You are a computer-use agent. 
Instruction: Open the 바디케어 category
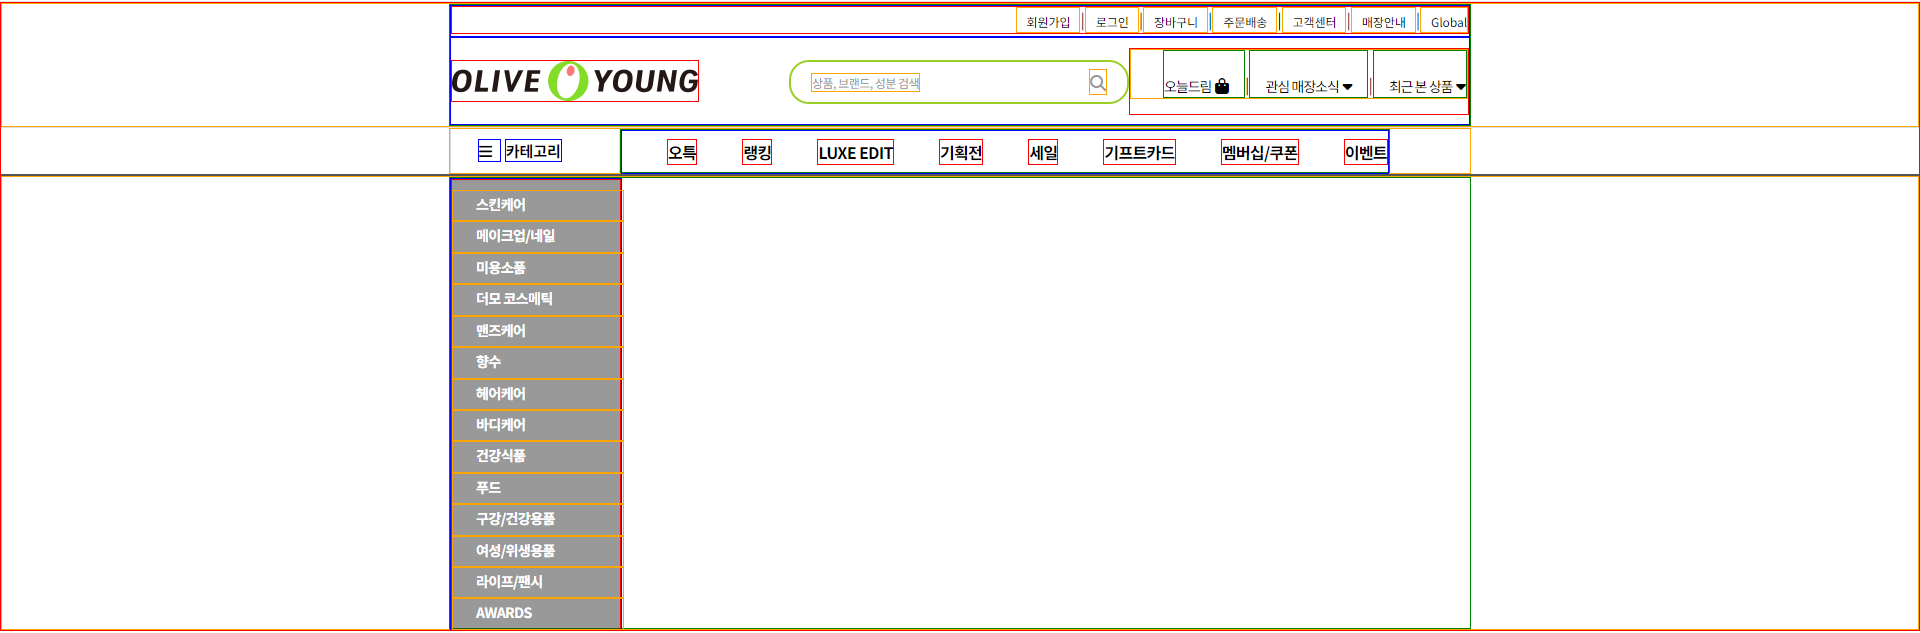coord(537,425)
